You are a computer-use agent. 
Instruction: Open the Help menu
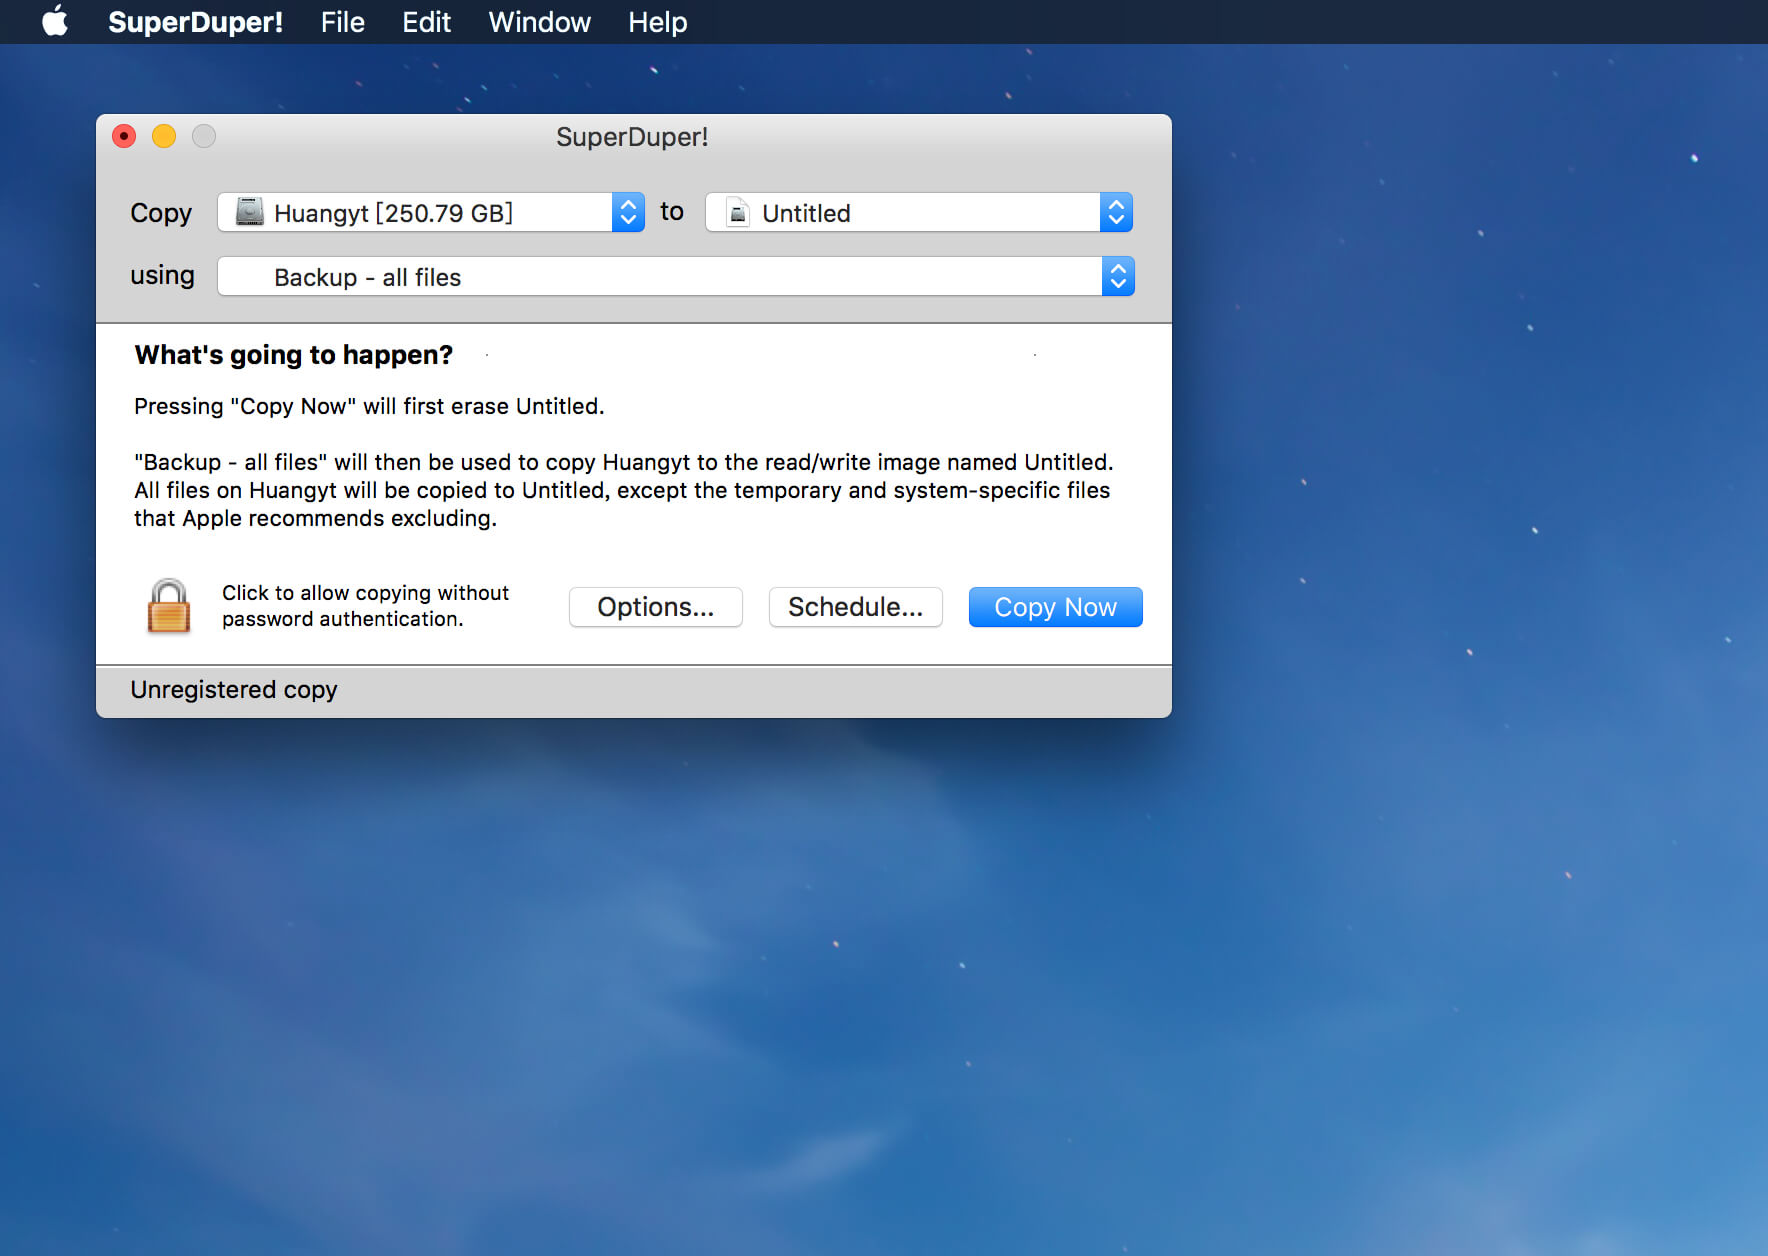657,22
